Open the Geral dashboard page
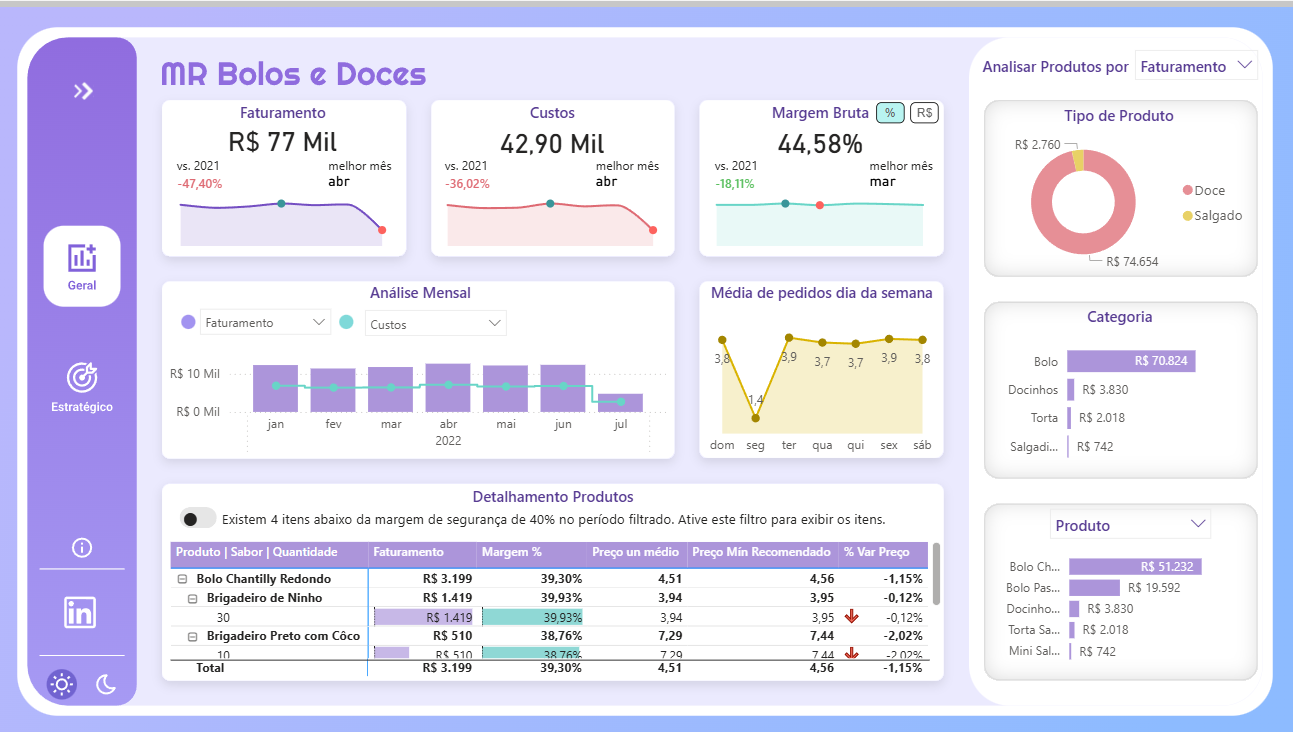1293x732 pixels. click(x=82, y=265)
